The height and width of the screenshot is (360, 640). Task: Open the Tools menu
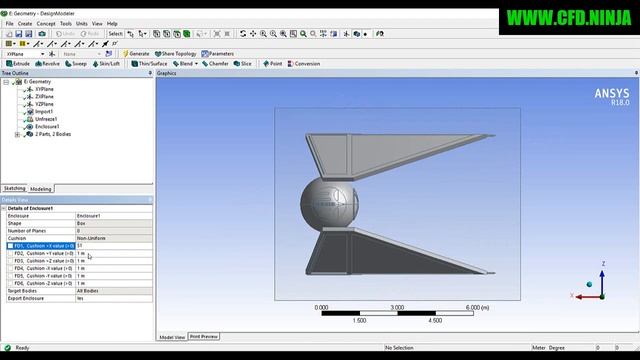(66, 24)
